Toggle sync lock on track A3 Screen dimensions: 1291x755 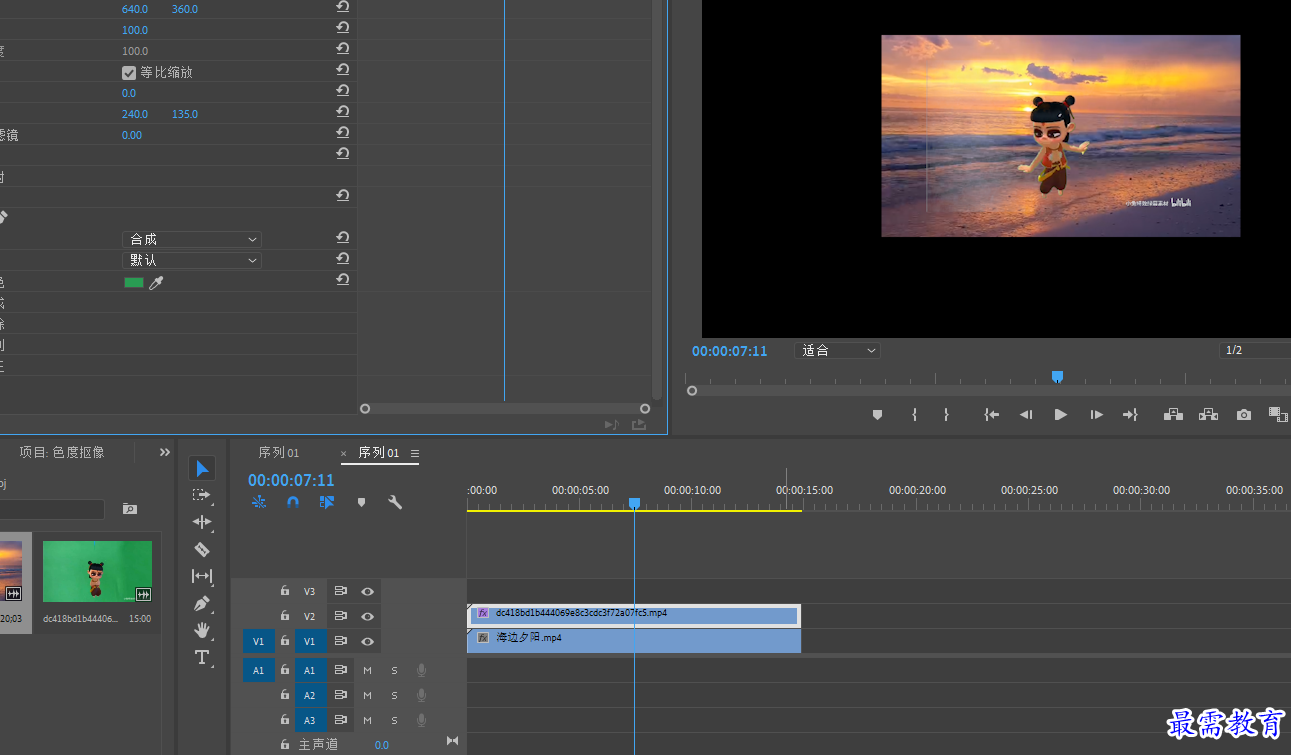point(341,720)
